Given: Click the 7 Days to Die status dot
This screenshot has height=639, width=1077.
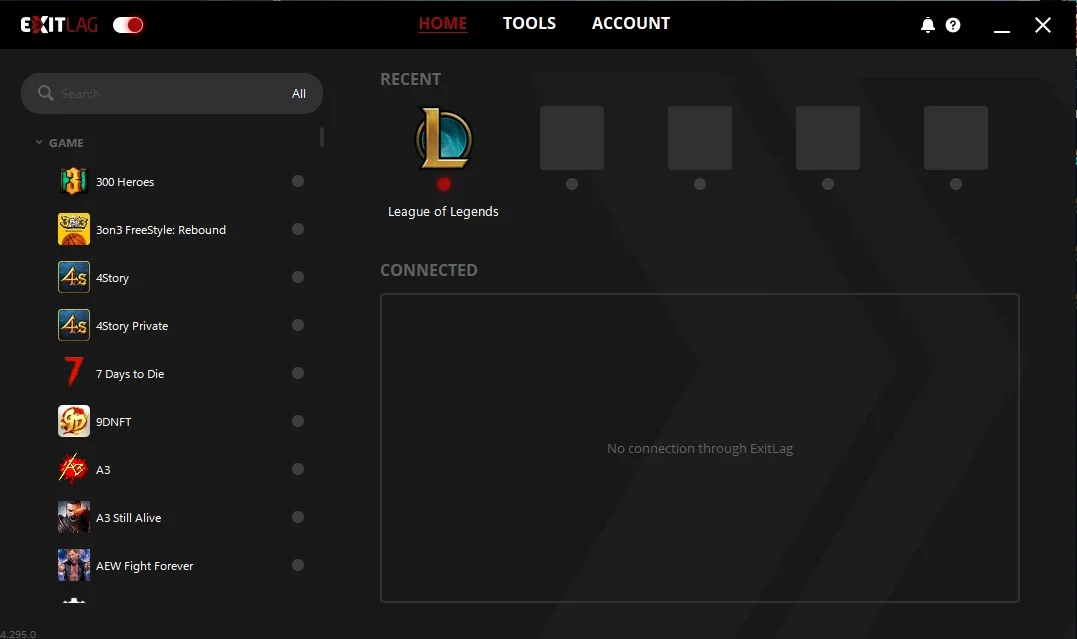Looking at the screenshot, I should (x=298, y=373).
